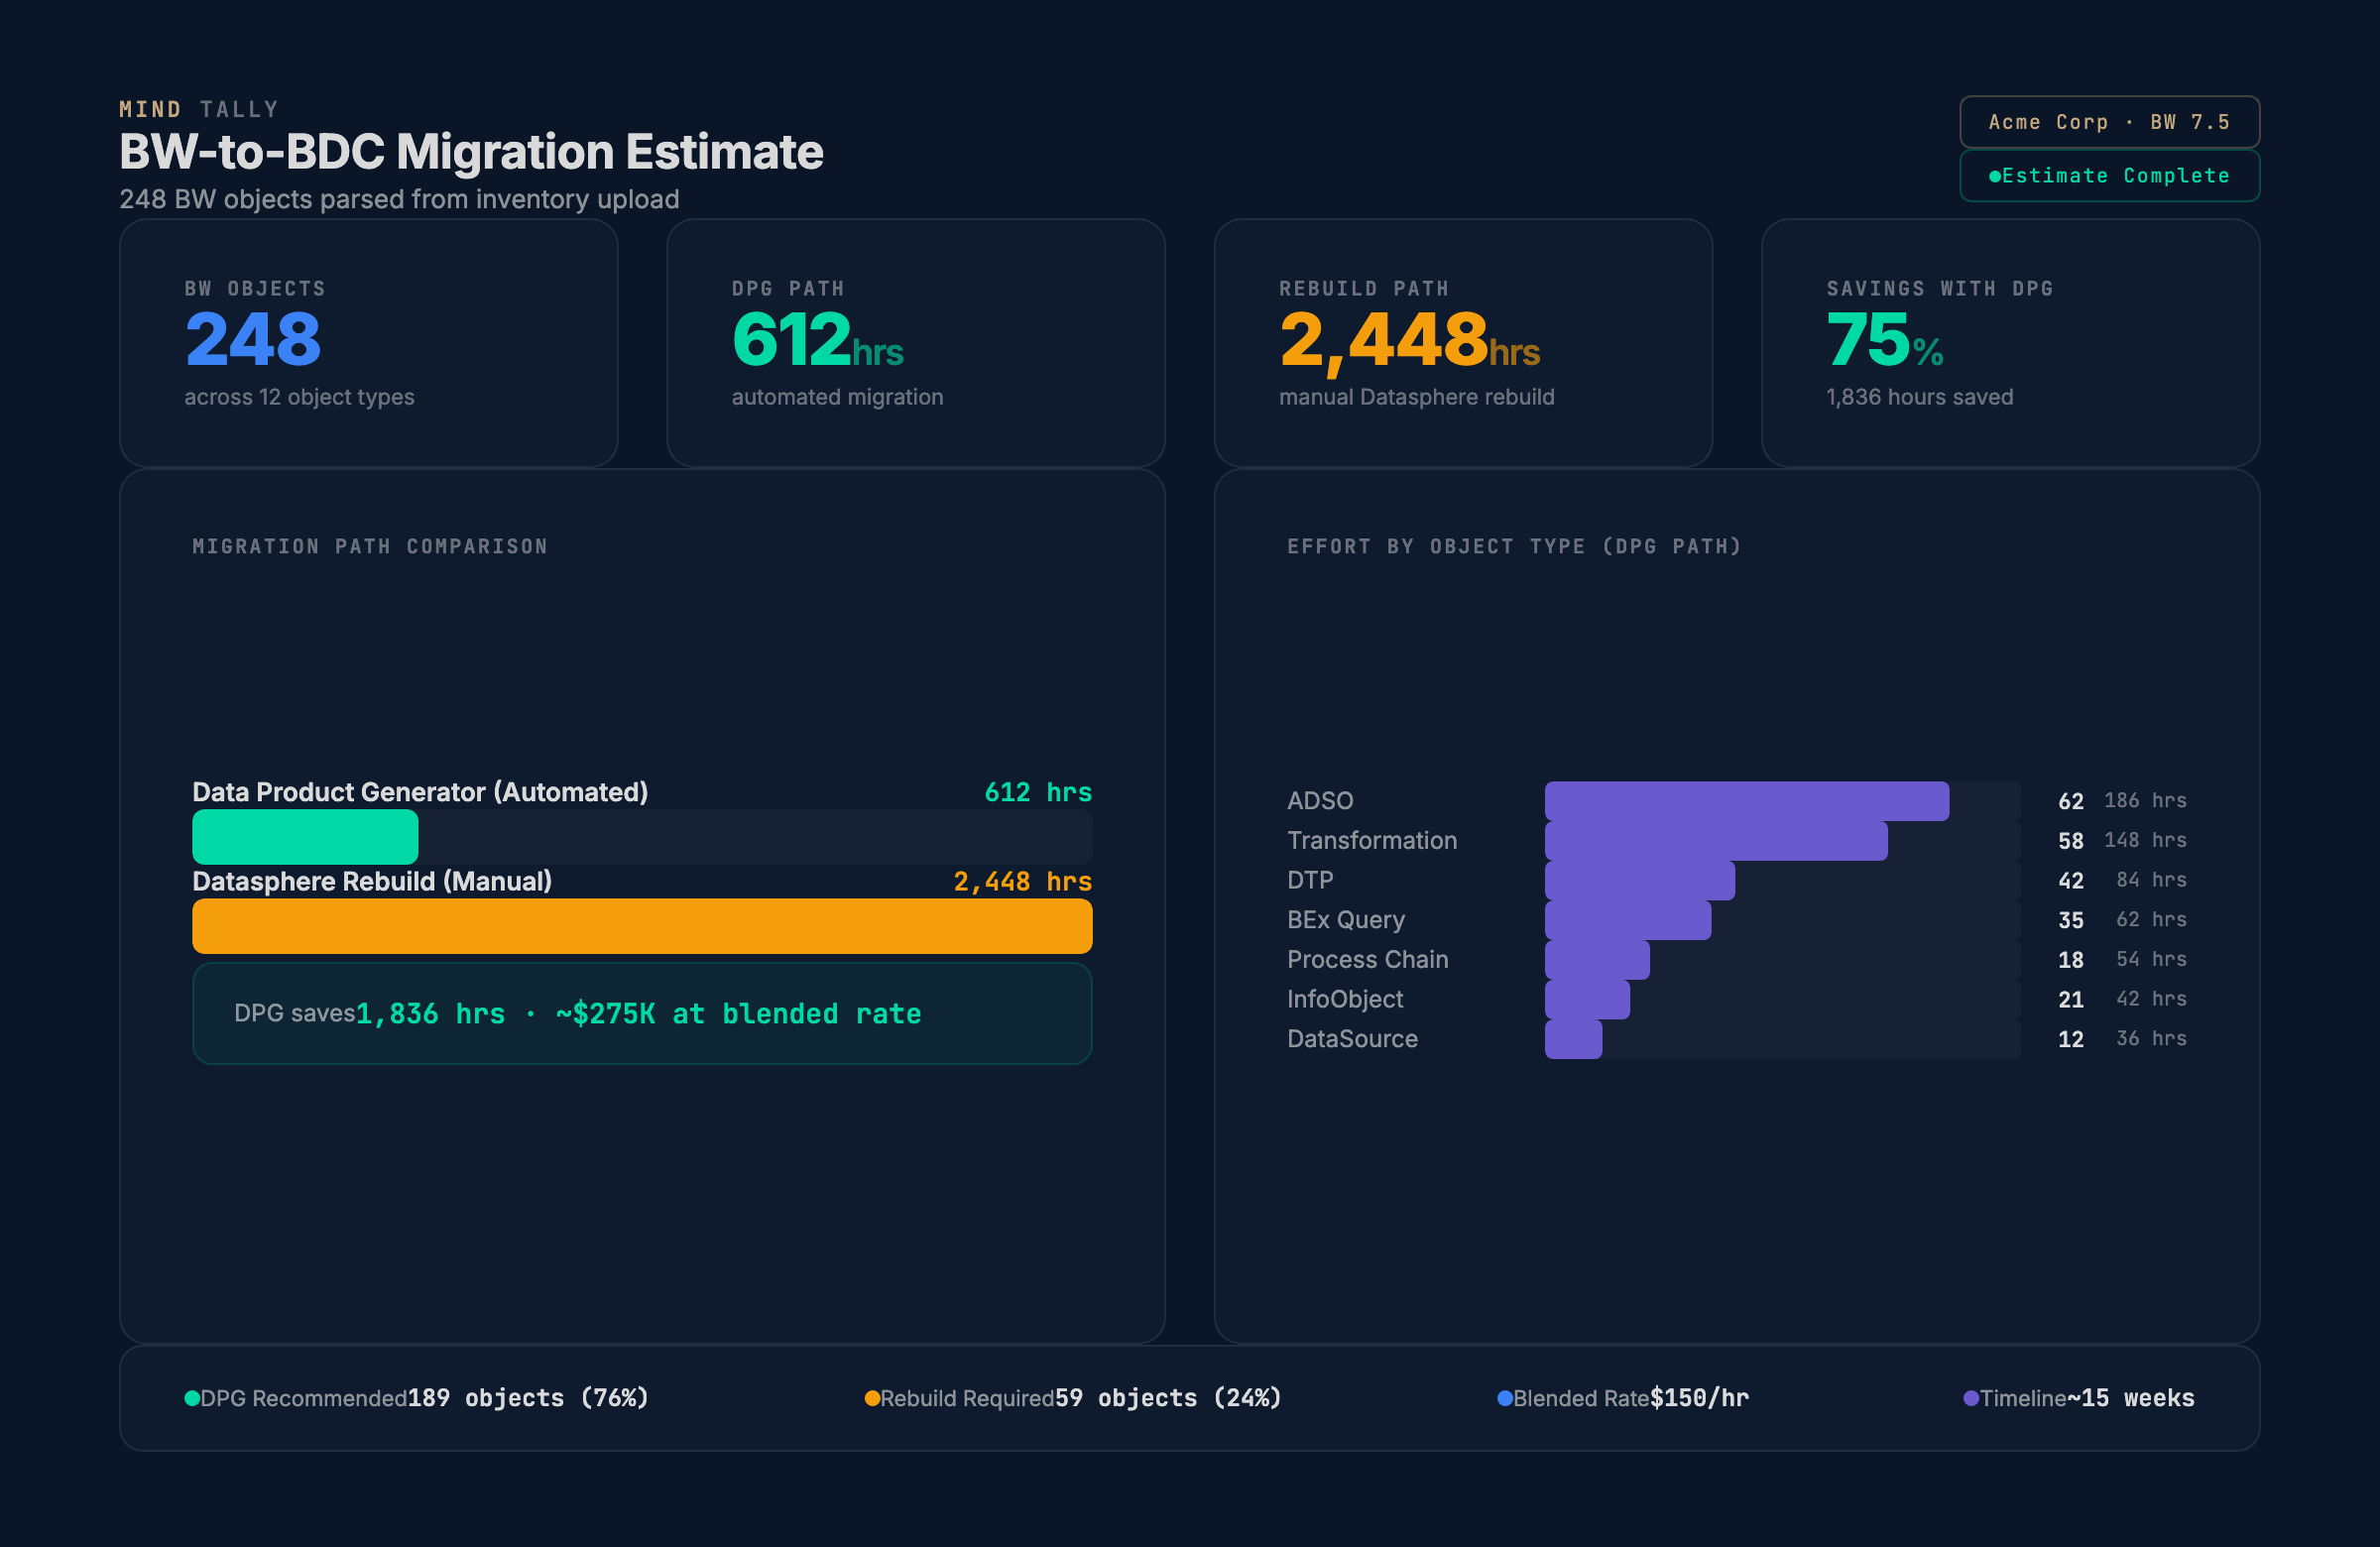The height and width of the screenshot is (1547, 2380).
Task: Click the BEx Query effort bar
Action: 1627,920
